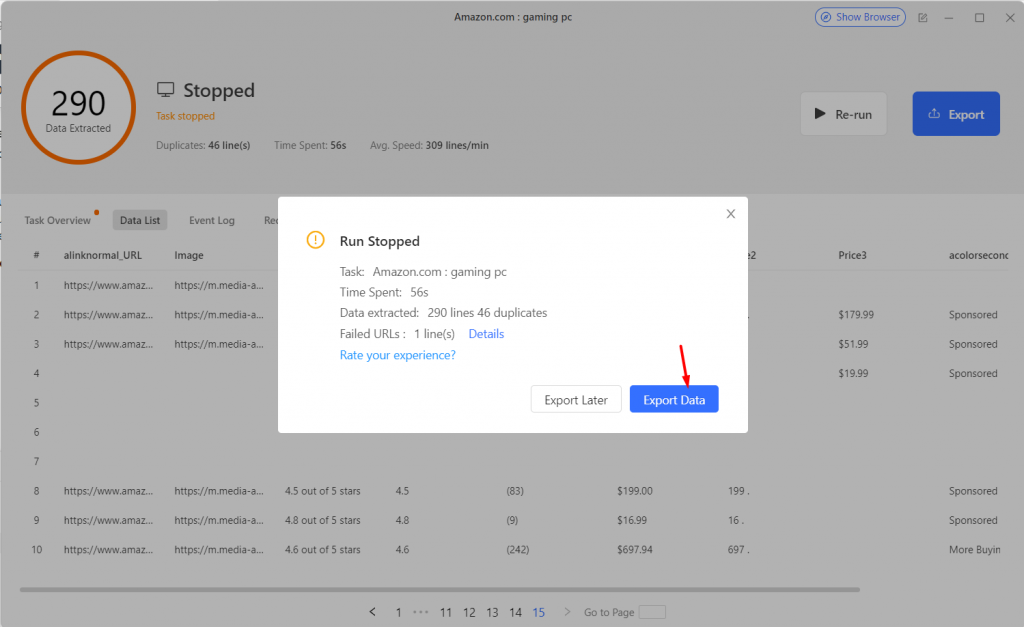Click the Export Data button
1024x627 pixels.
point(674,399)
